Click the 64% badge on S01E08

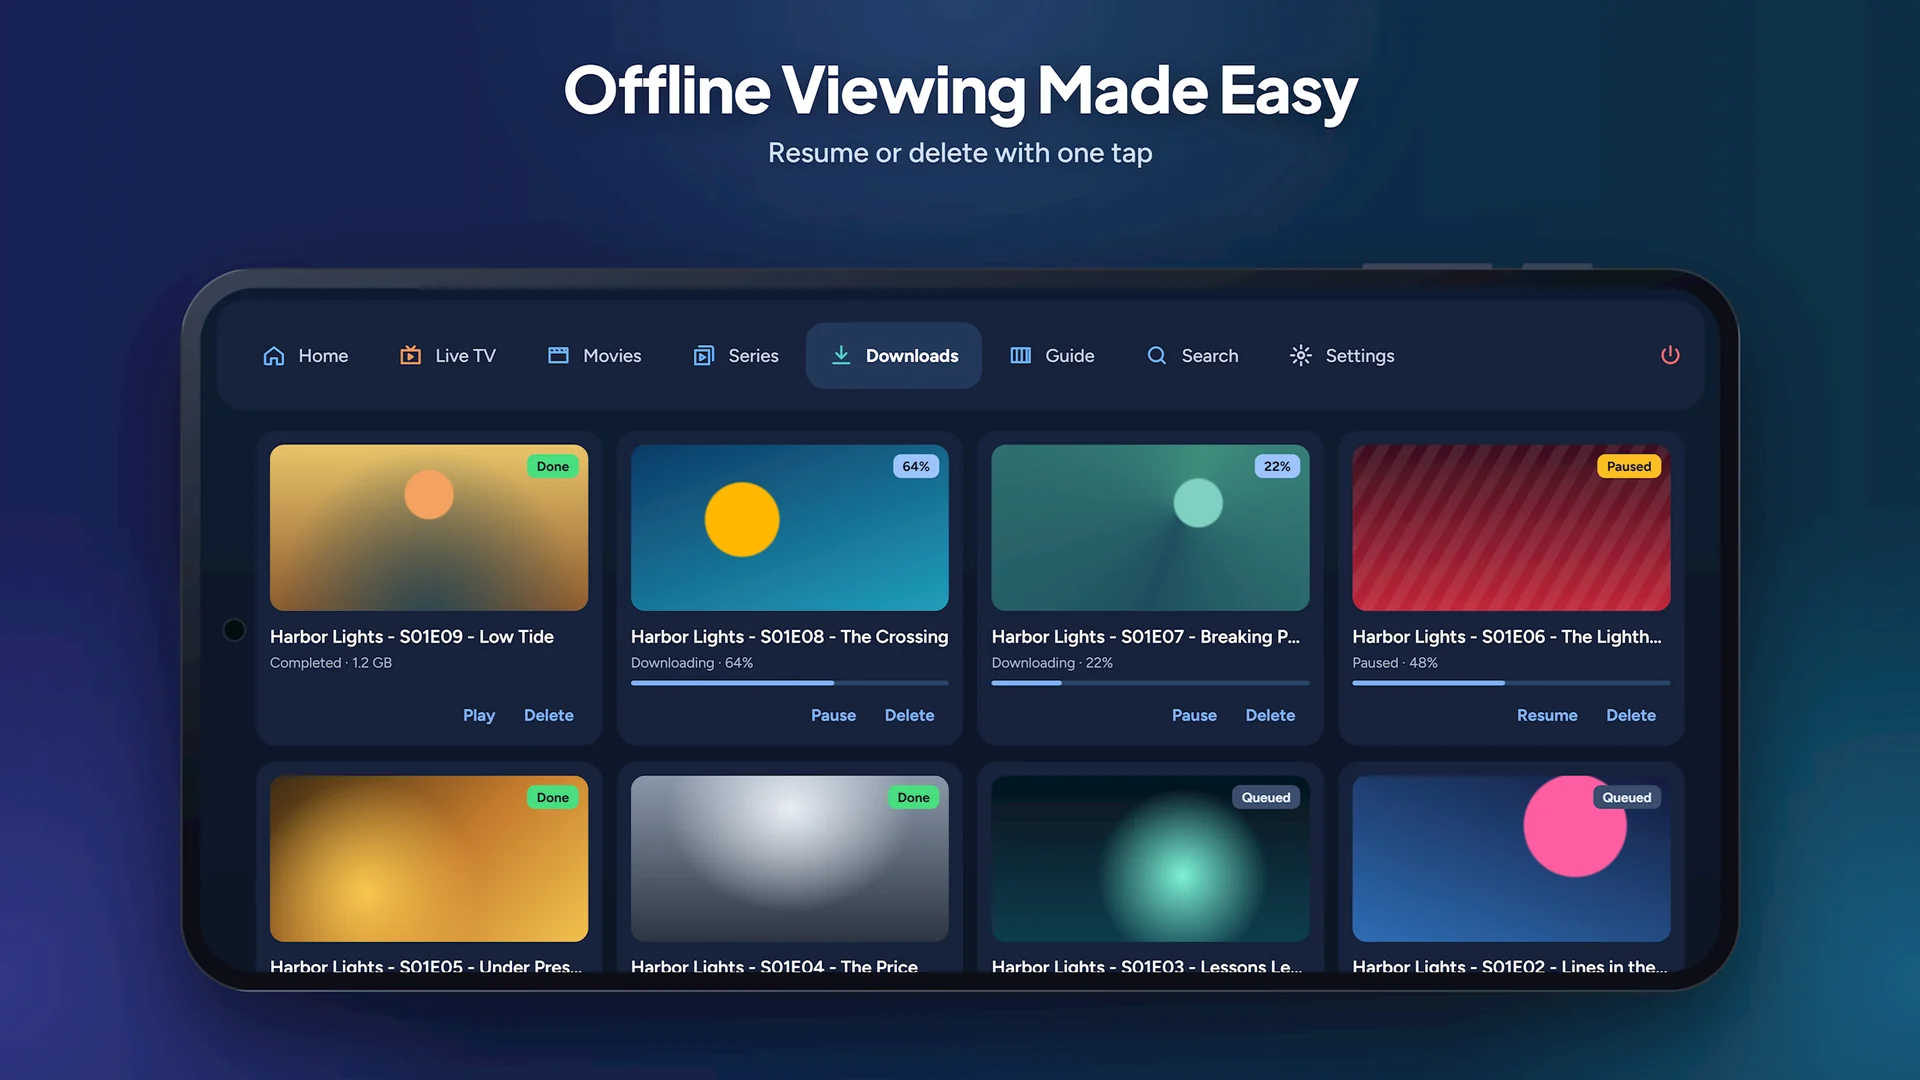coord(916,466)
